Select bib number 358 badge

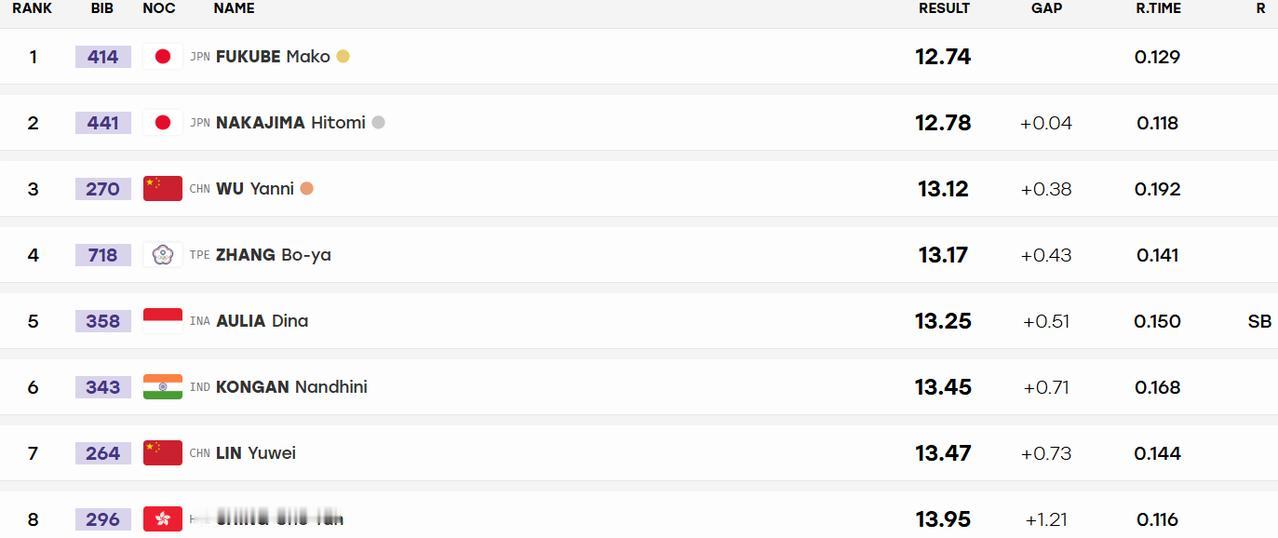tap(103, 321)
